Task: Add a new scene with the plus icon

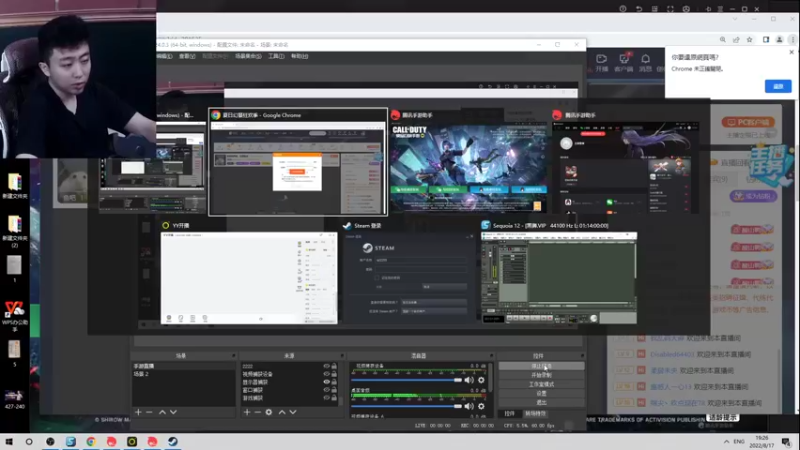Action: (x=138, y=412)
